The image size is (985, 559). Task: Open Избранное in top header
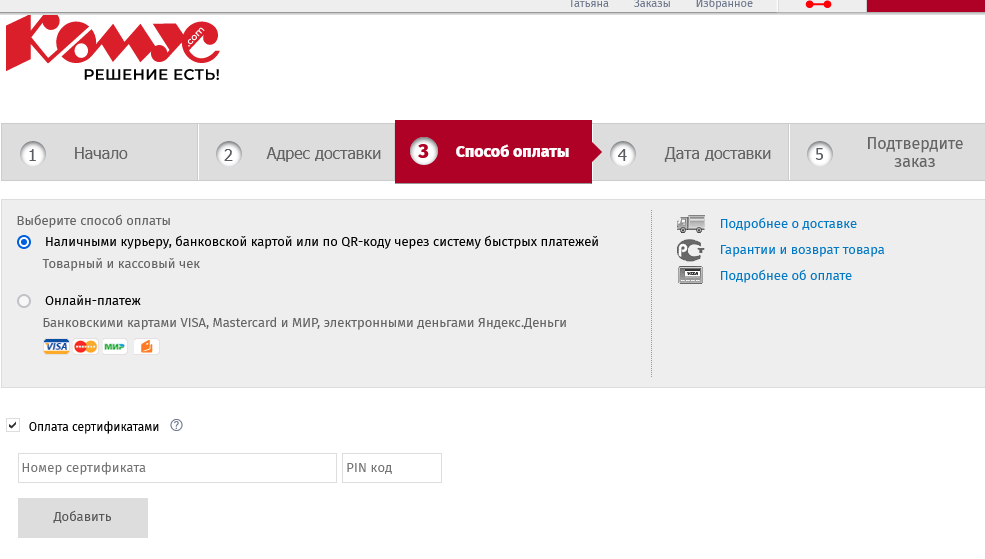coord(724,4)
